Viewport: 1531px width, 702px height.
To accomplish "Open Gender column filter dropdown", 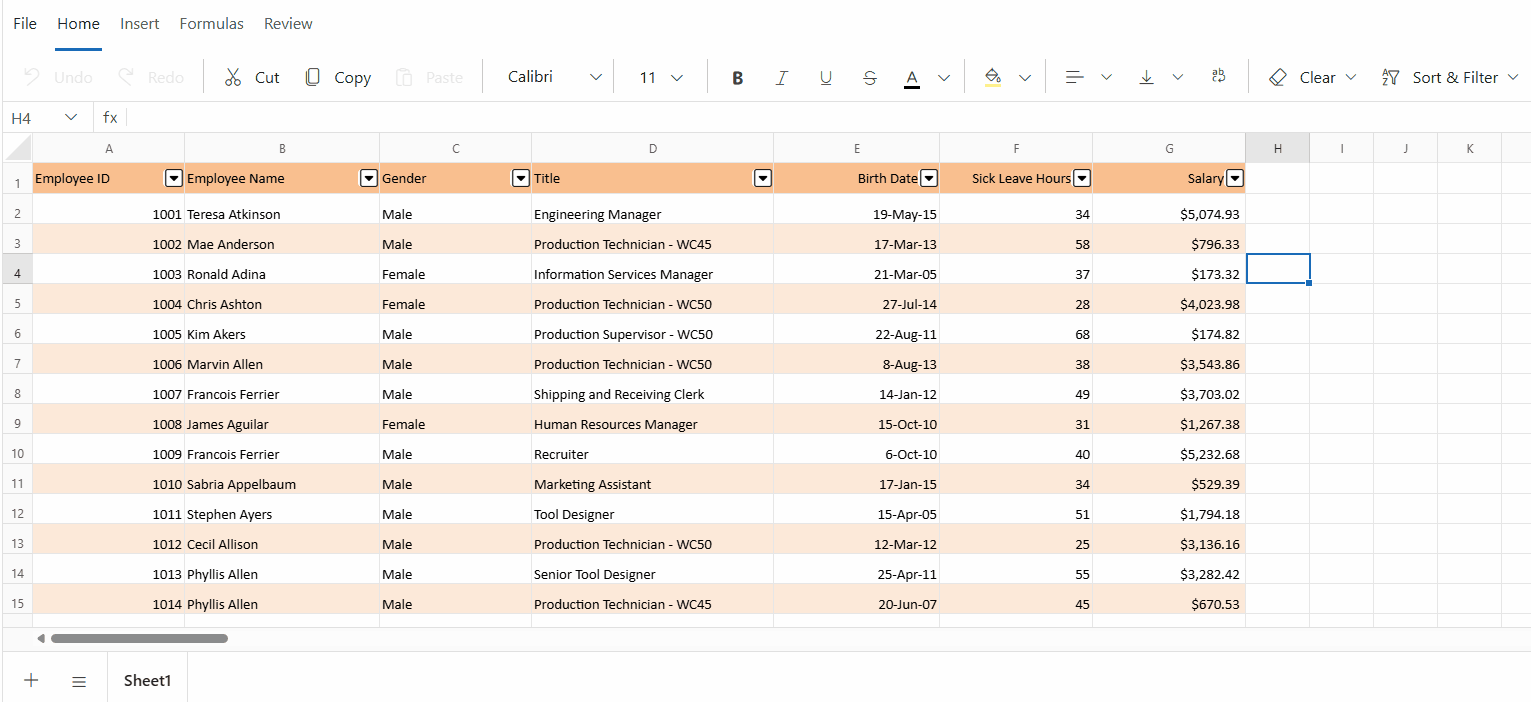I will point(520,178).
